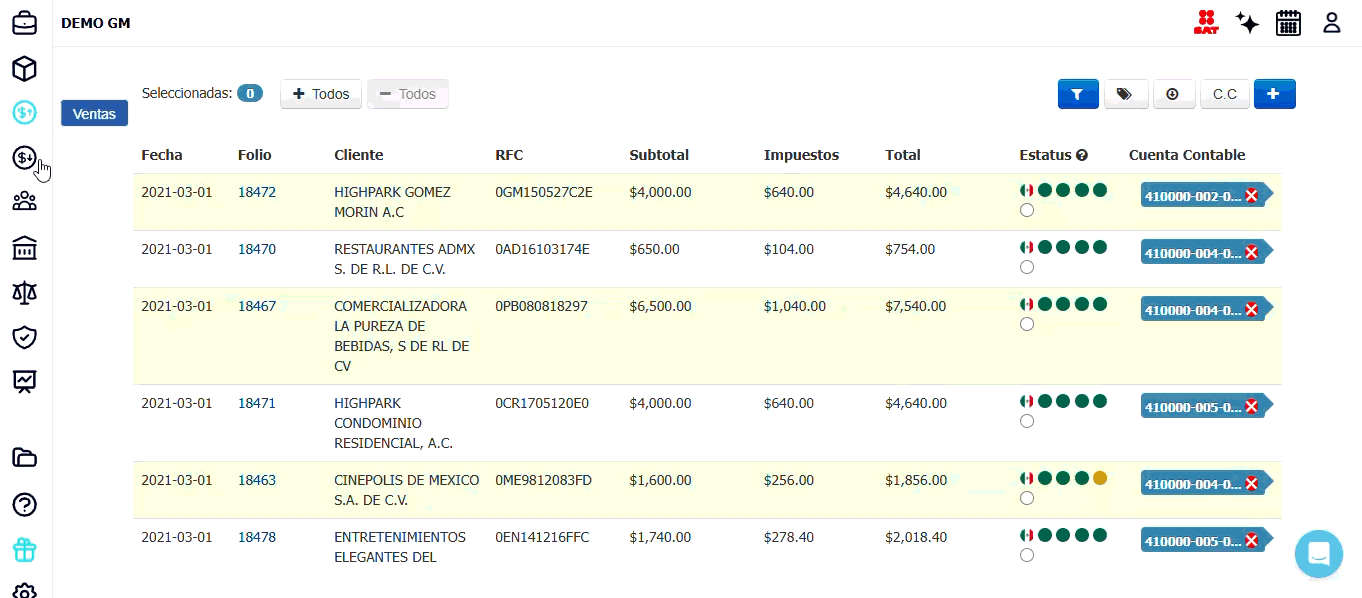Click the Subtotal column header

click(x=659, y=155)
